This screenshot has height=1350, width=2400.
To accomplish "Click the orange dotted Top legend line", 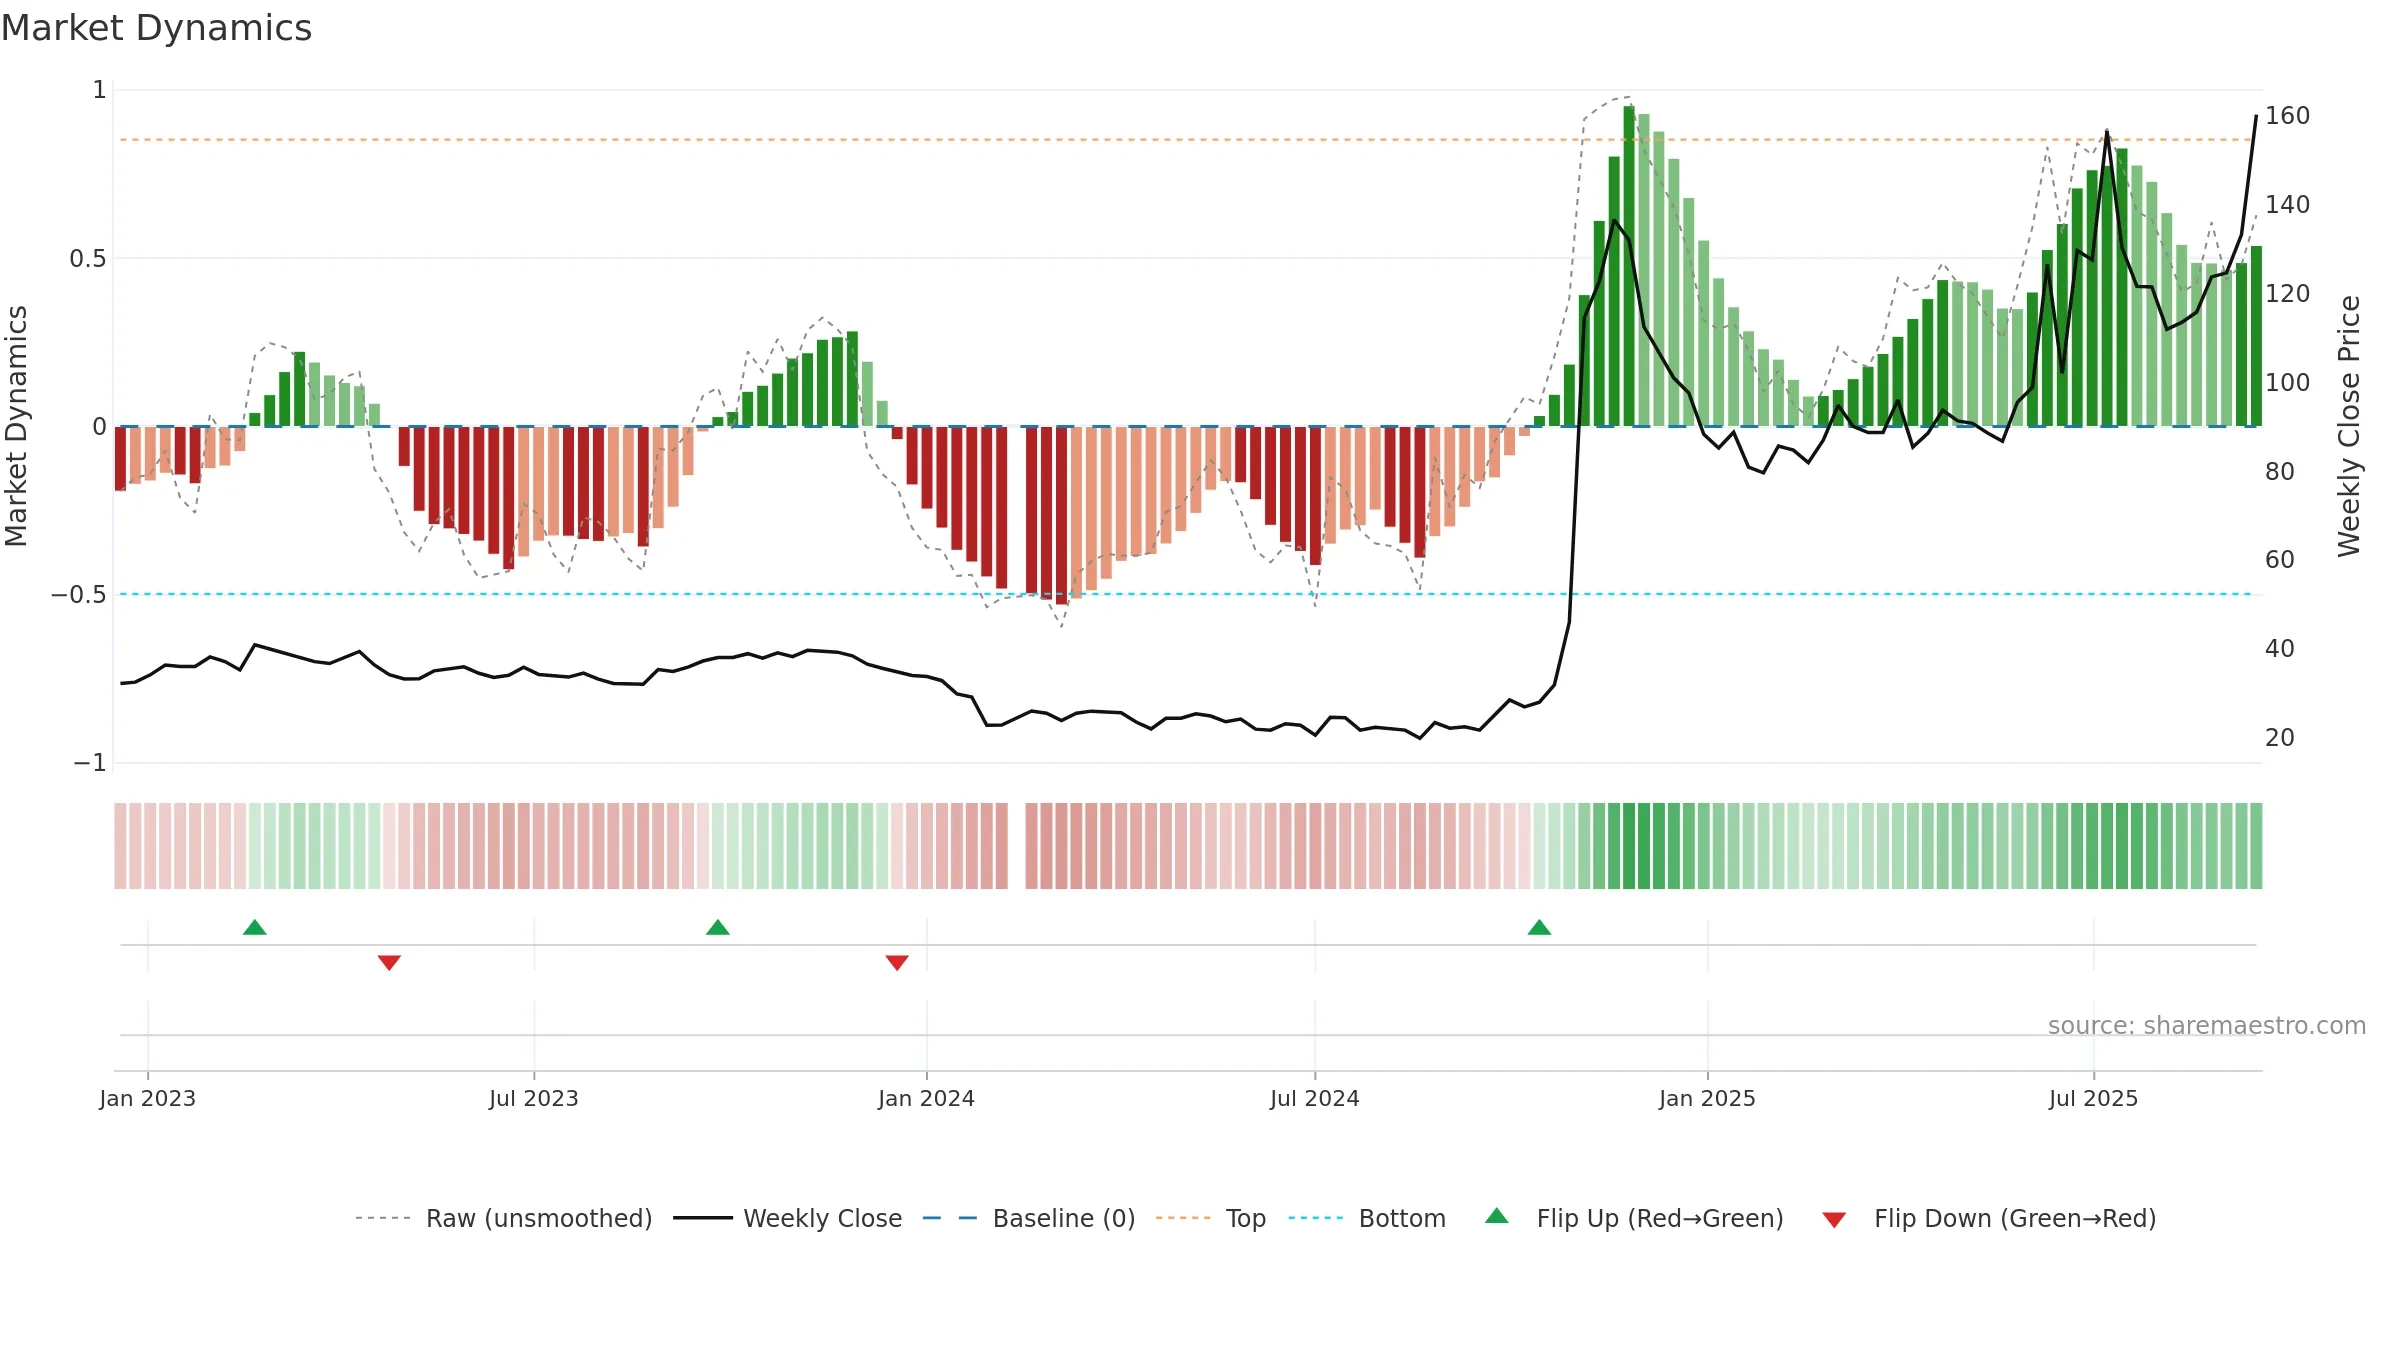I will (1183, 1218).
